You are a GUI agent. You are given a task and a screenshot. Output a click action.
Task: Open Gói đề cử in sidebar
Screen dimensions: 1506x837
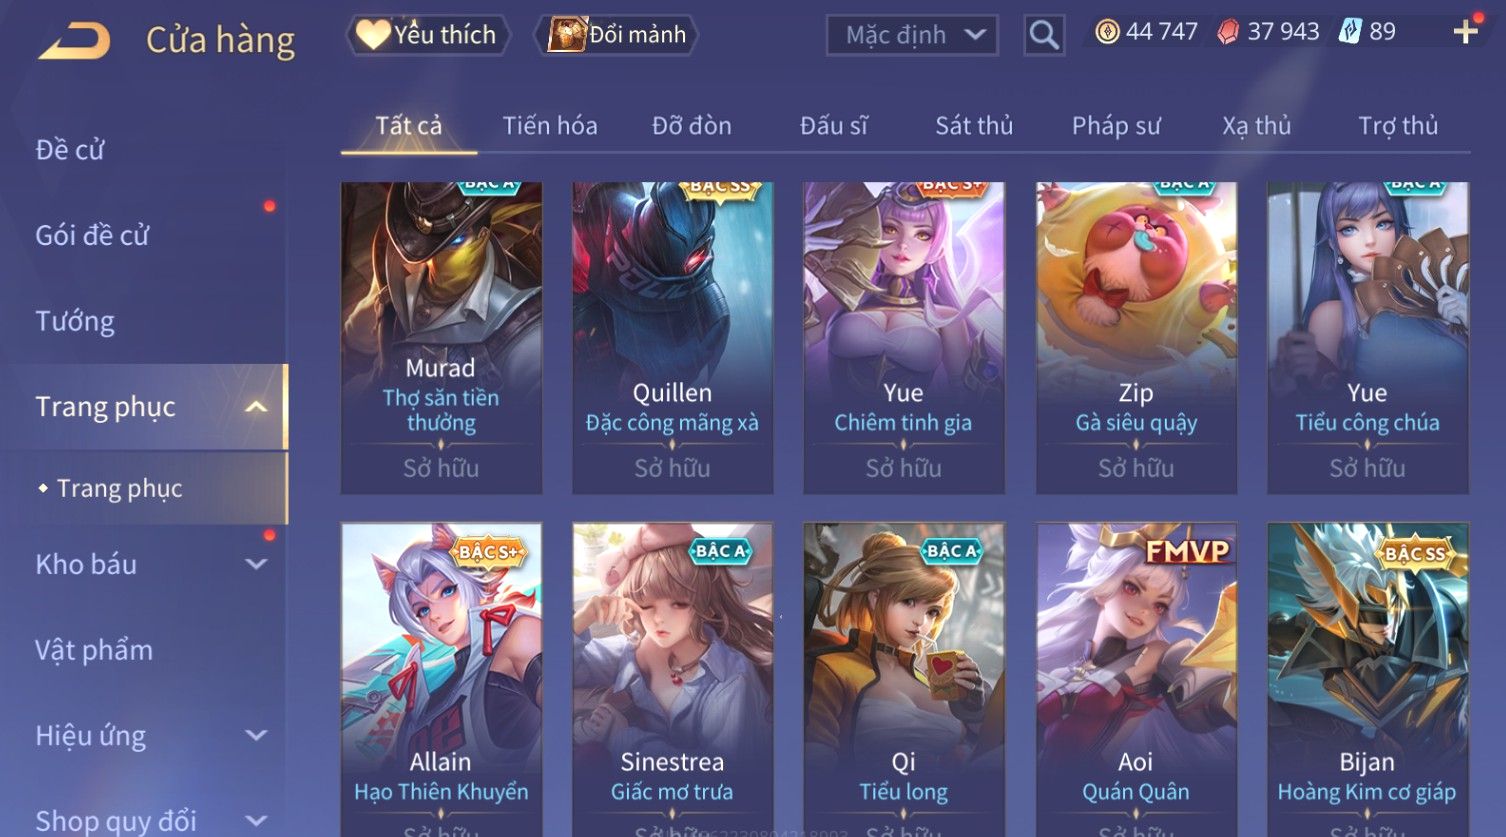pos(92,236)
